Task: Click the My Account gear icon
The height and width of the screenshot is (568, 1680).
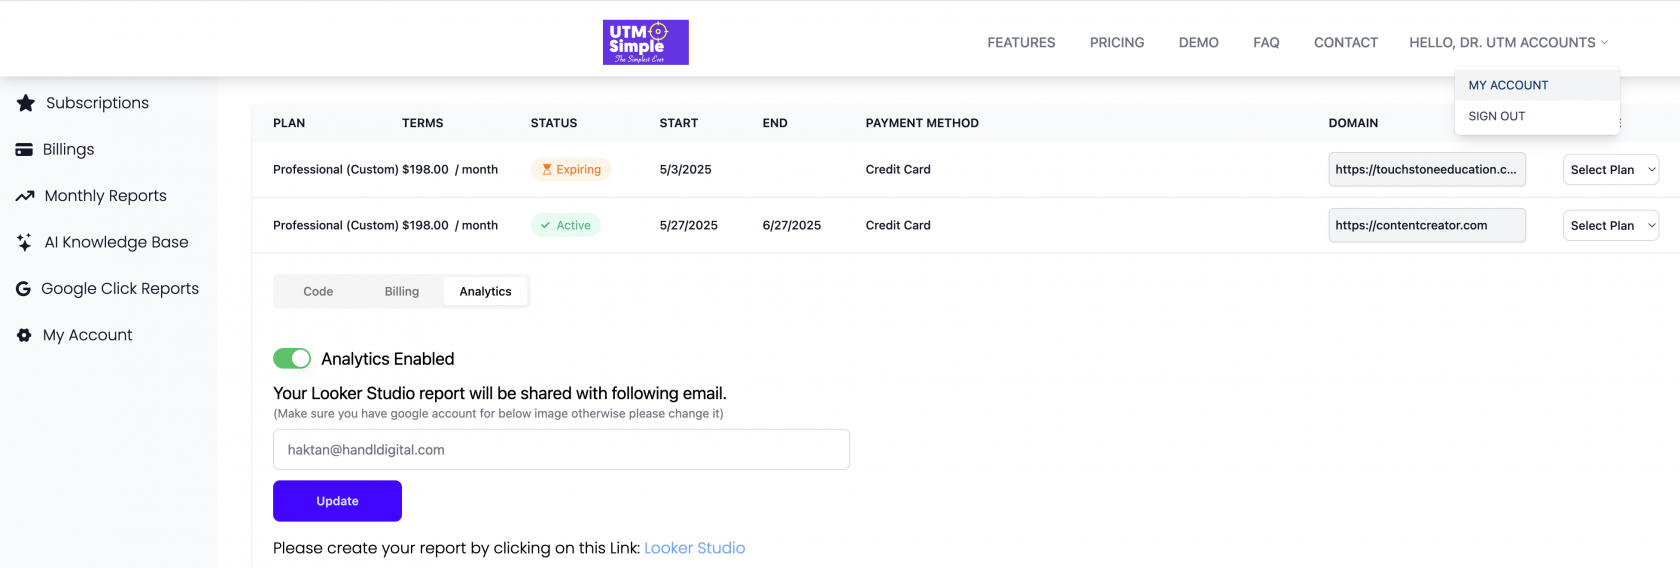Action: (x=24, y=335)
